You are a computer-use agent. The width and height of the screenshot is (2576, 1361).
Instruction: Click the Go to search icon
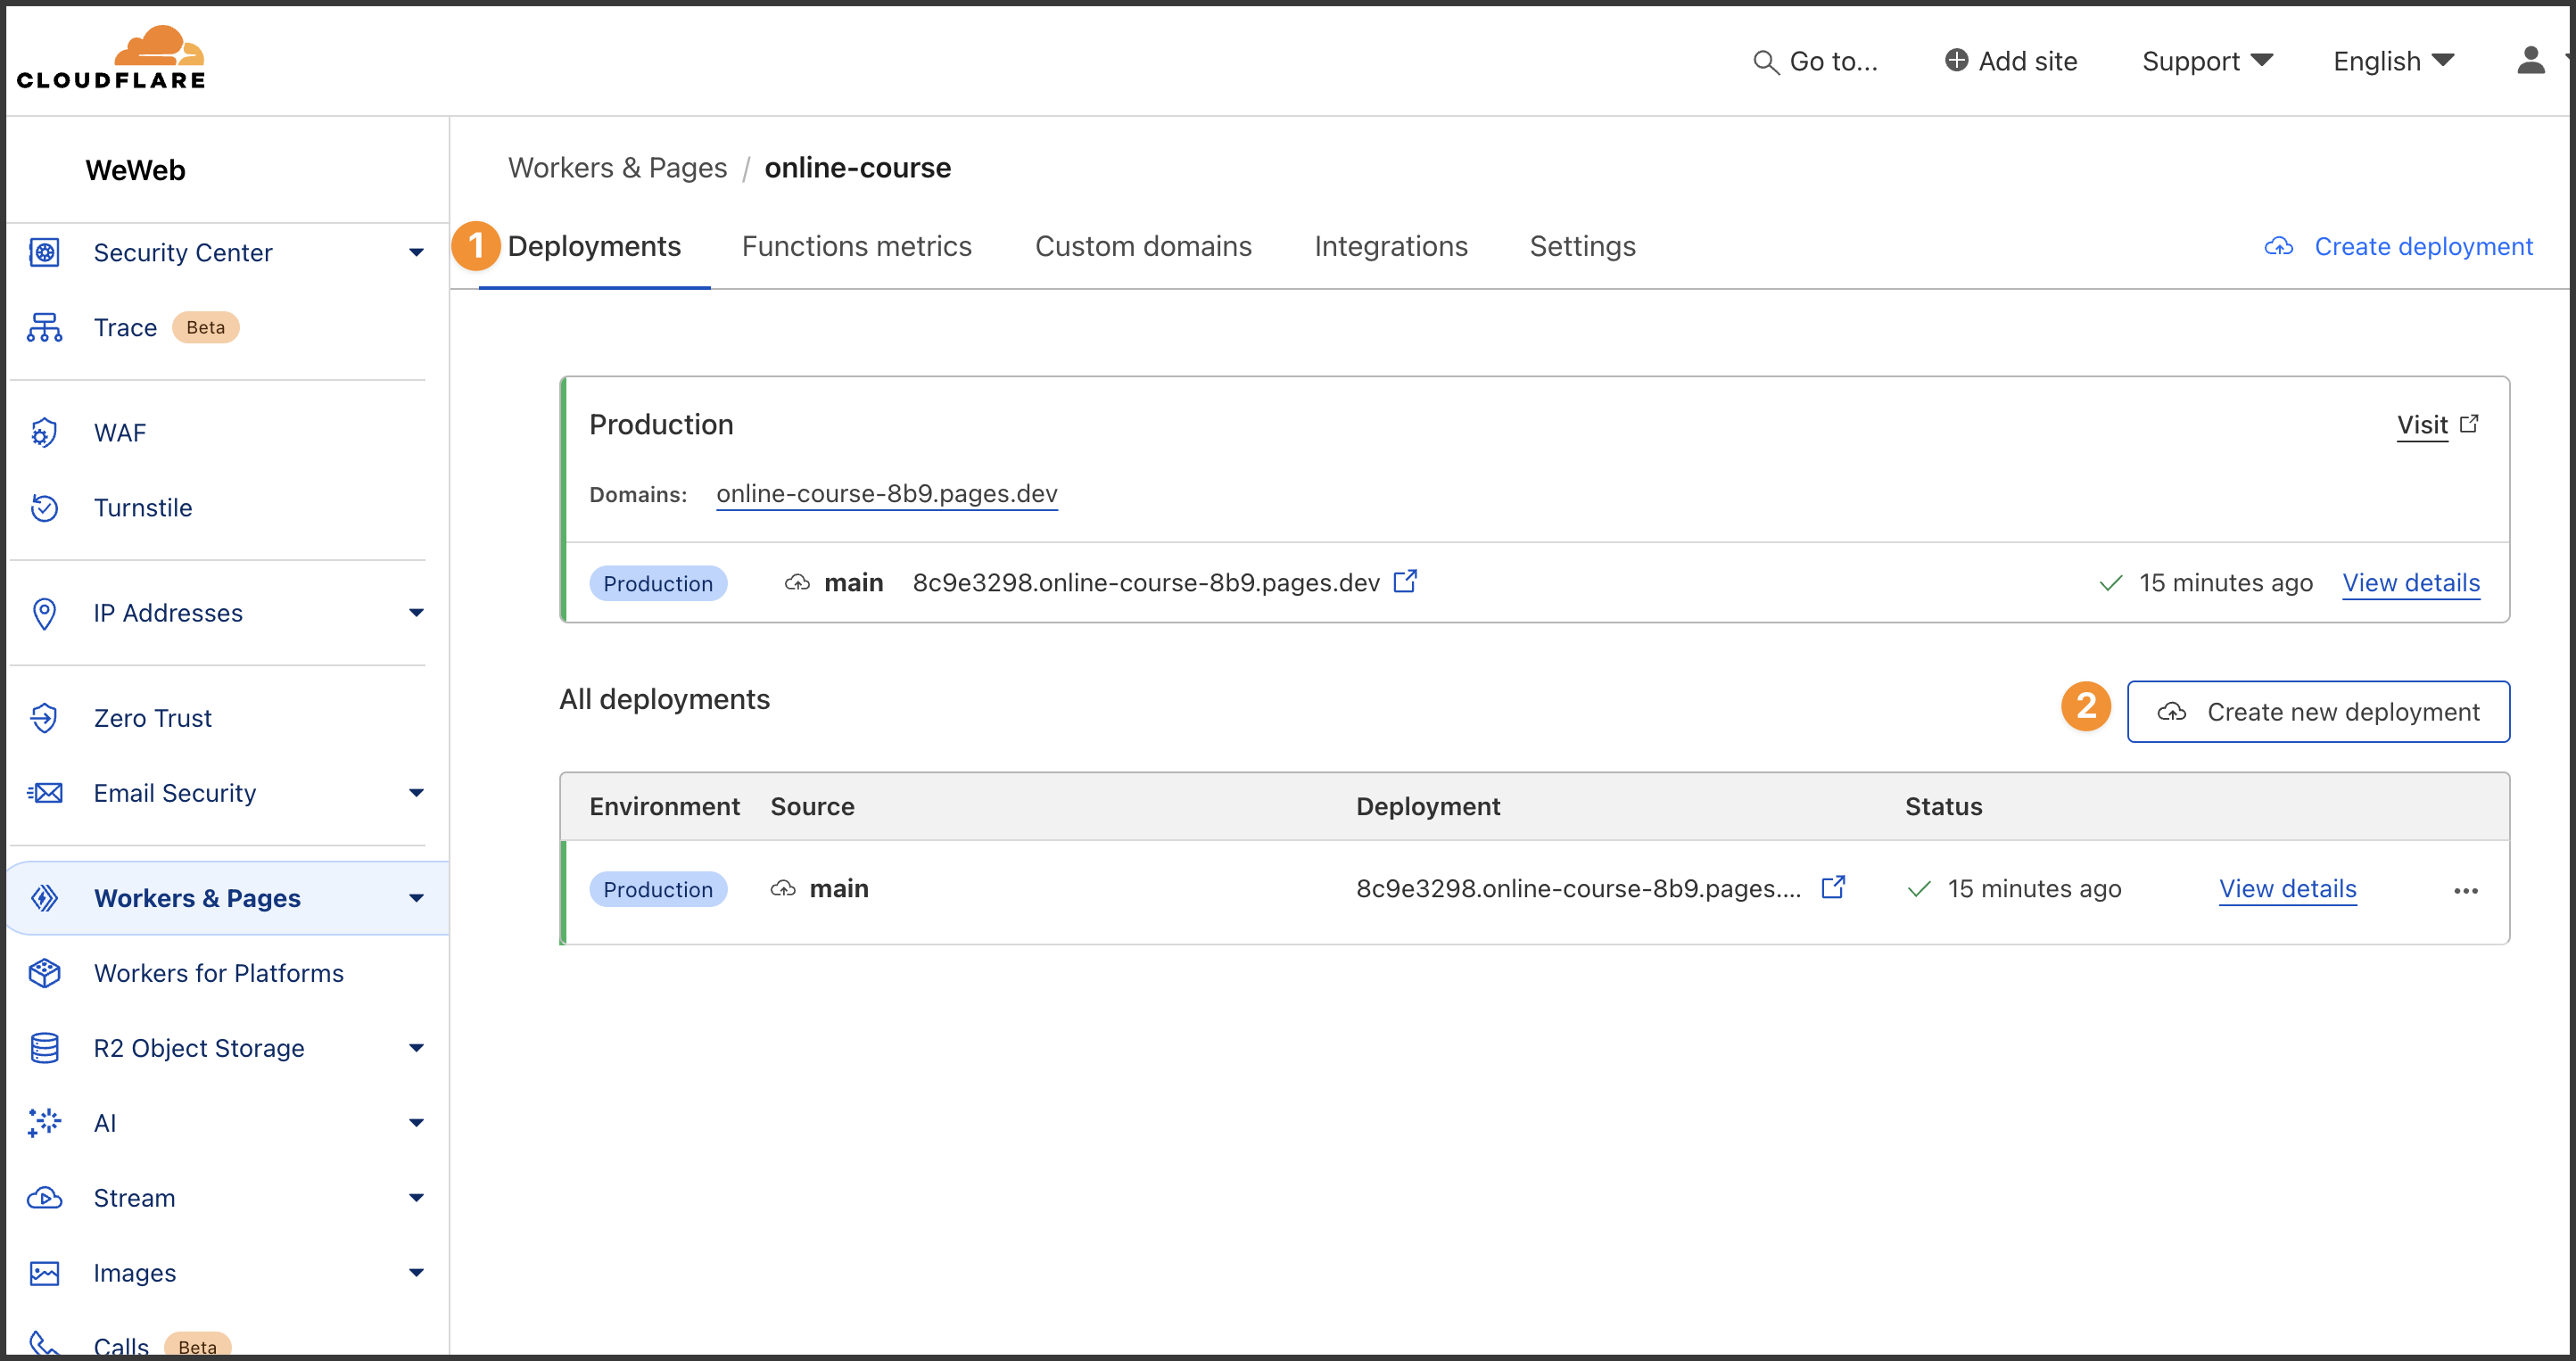pyautogui.click(x=1765, y=61)
